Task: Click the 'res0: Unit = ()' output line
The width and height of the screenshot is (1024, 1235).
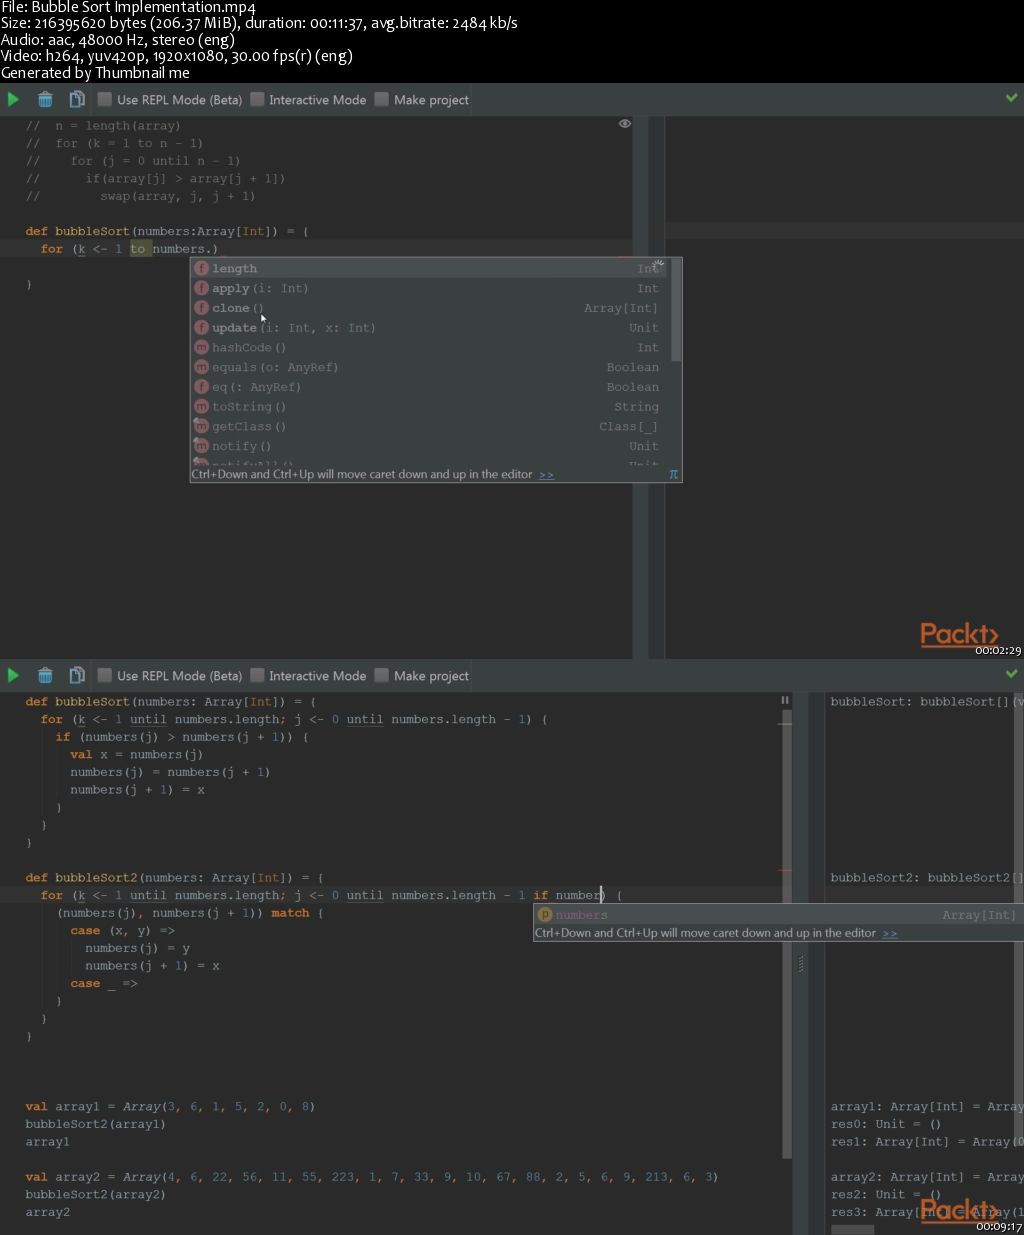Action: point(886,1124)
